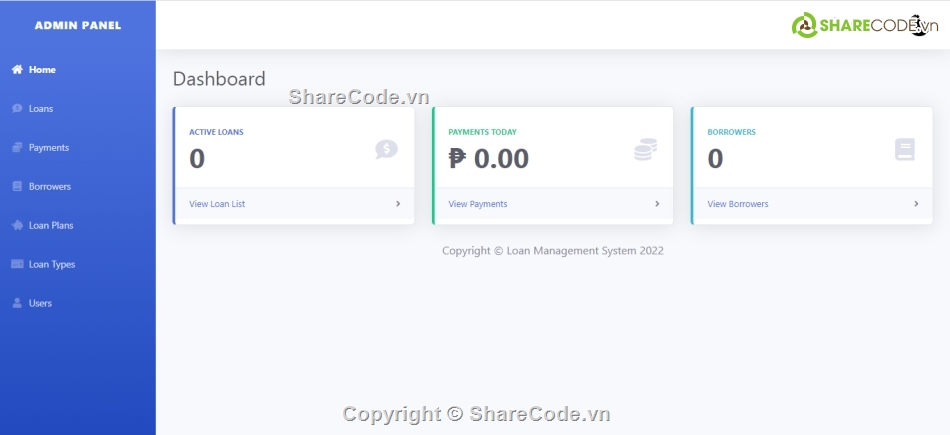This screenshot has height=435, width=950.
Task: Click the Loans sidebar icon
Action: [x=17, y=108]
